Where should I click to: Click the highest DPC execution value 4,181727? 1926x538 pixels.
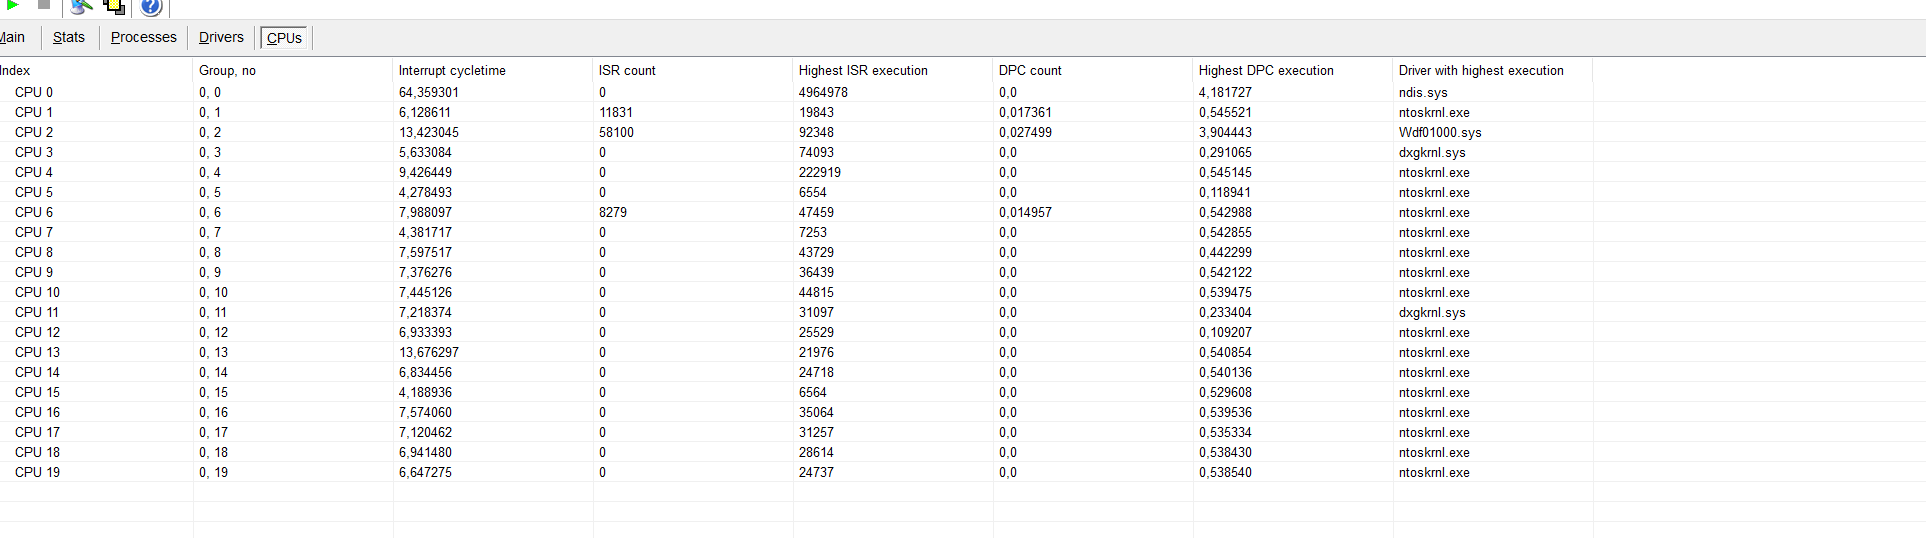click(x=1225, y=92)
